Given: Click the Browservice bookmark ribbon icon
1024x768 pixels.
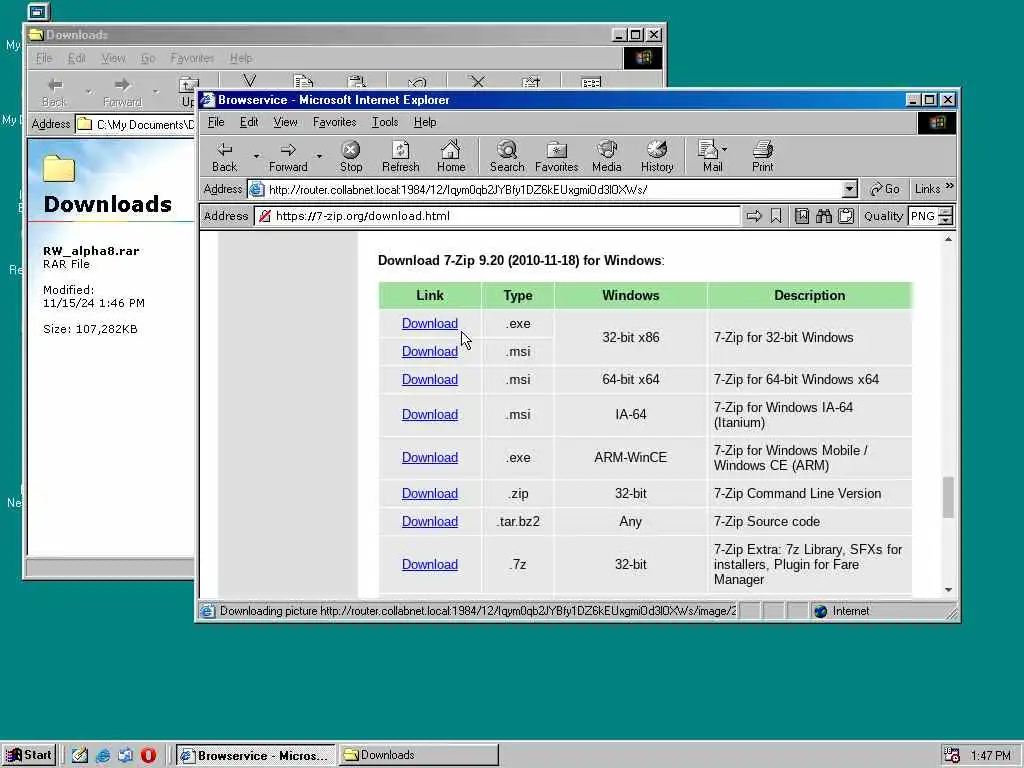Looking at the screenshot, I should 776,216.
